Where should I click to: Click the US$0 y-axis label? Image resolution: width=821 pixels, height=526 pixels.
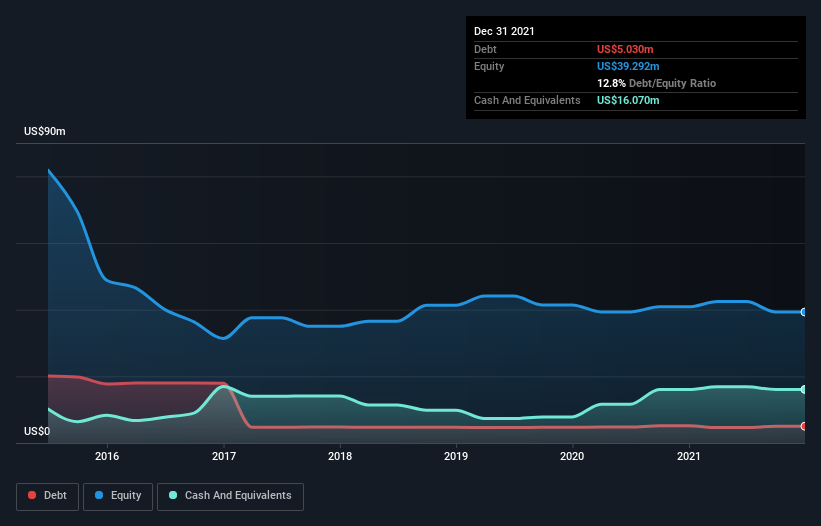tap(37, 431)
